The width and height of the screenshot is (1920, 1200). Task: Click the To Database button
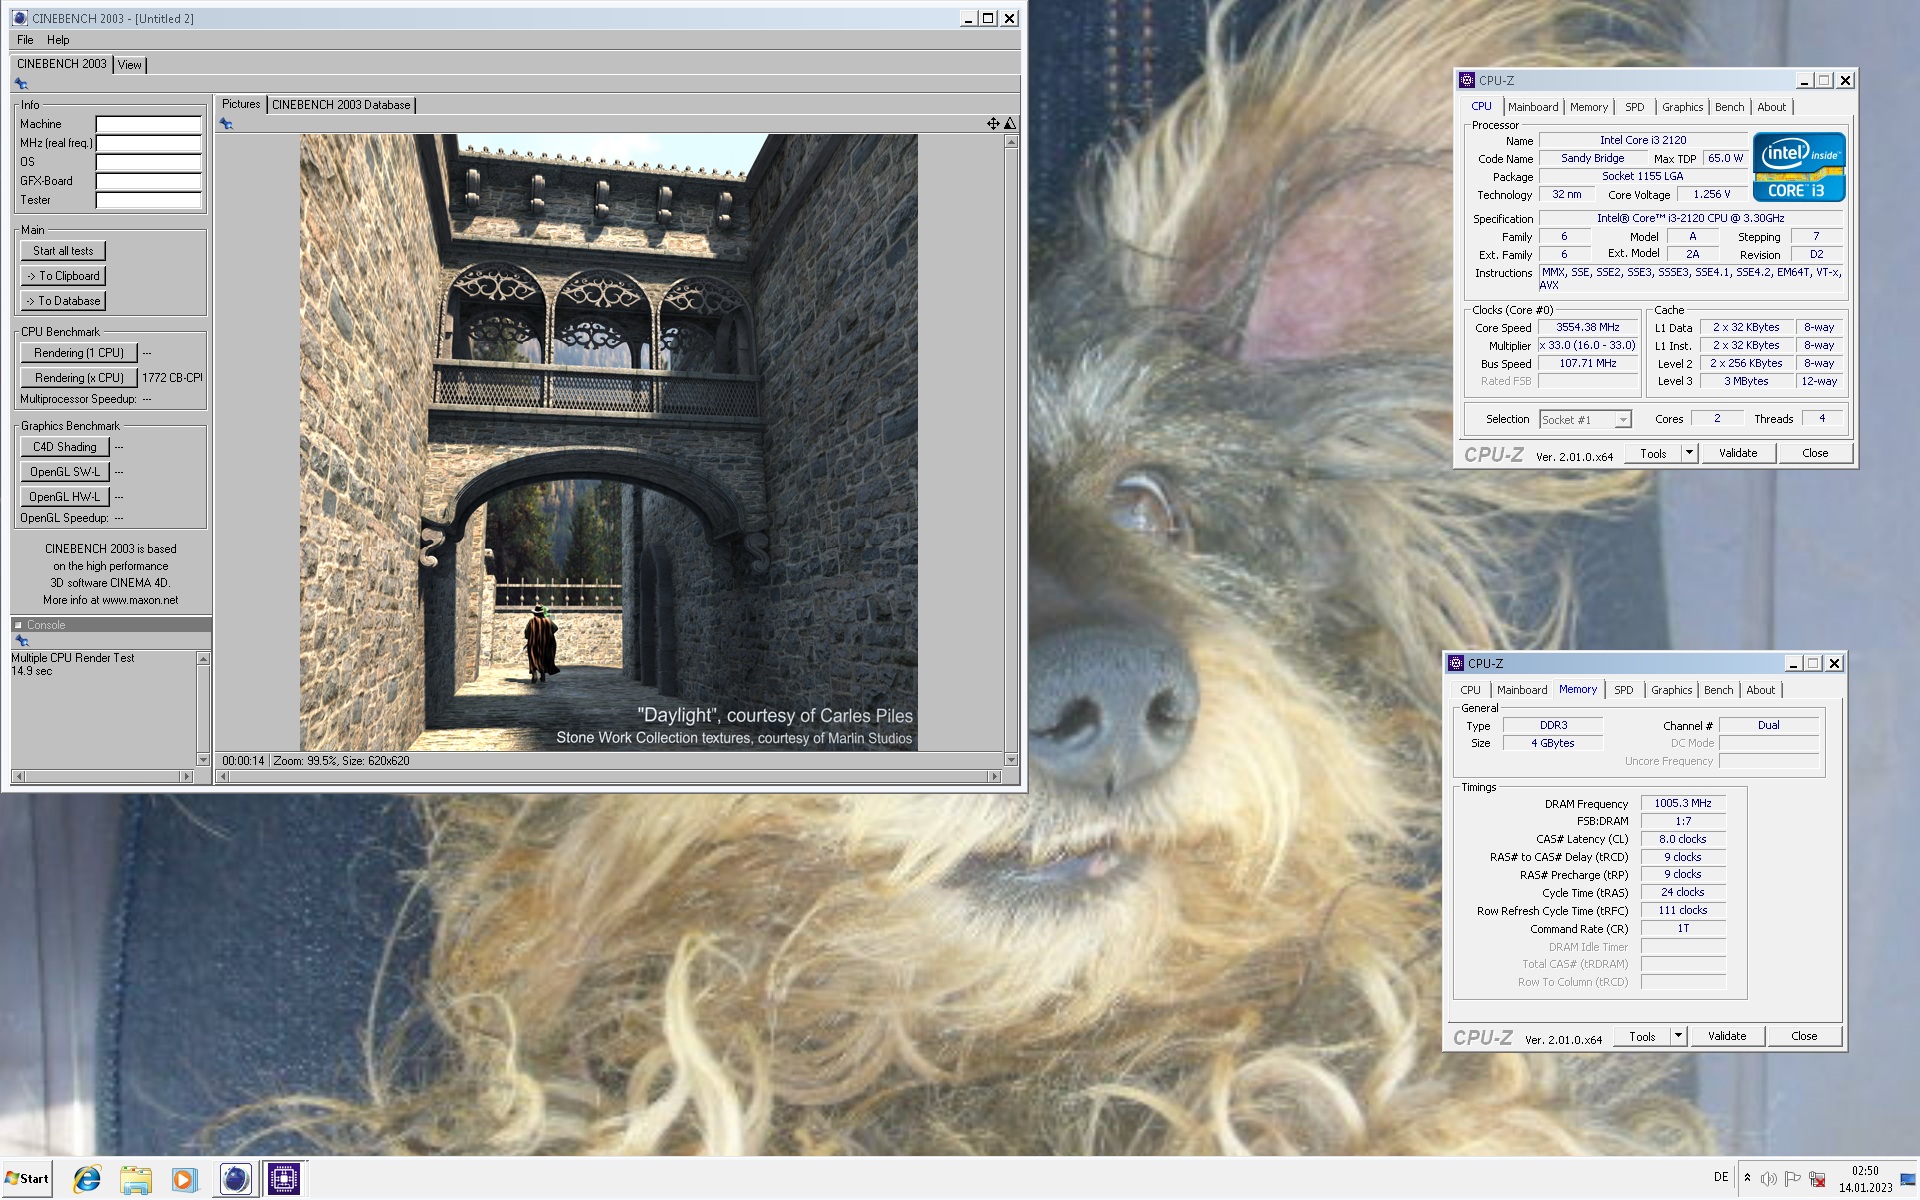point(63,301)
